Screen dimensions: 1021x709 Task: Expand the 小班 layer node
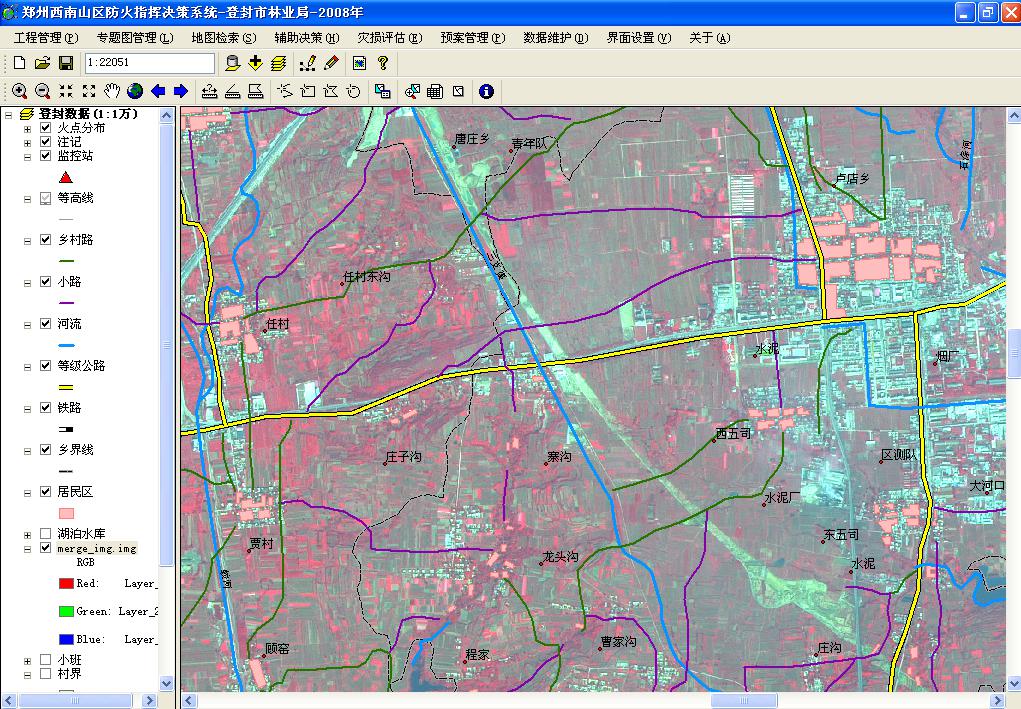point(27,660)
